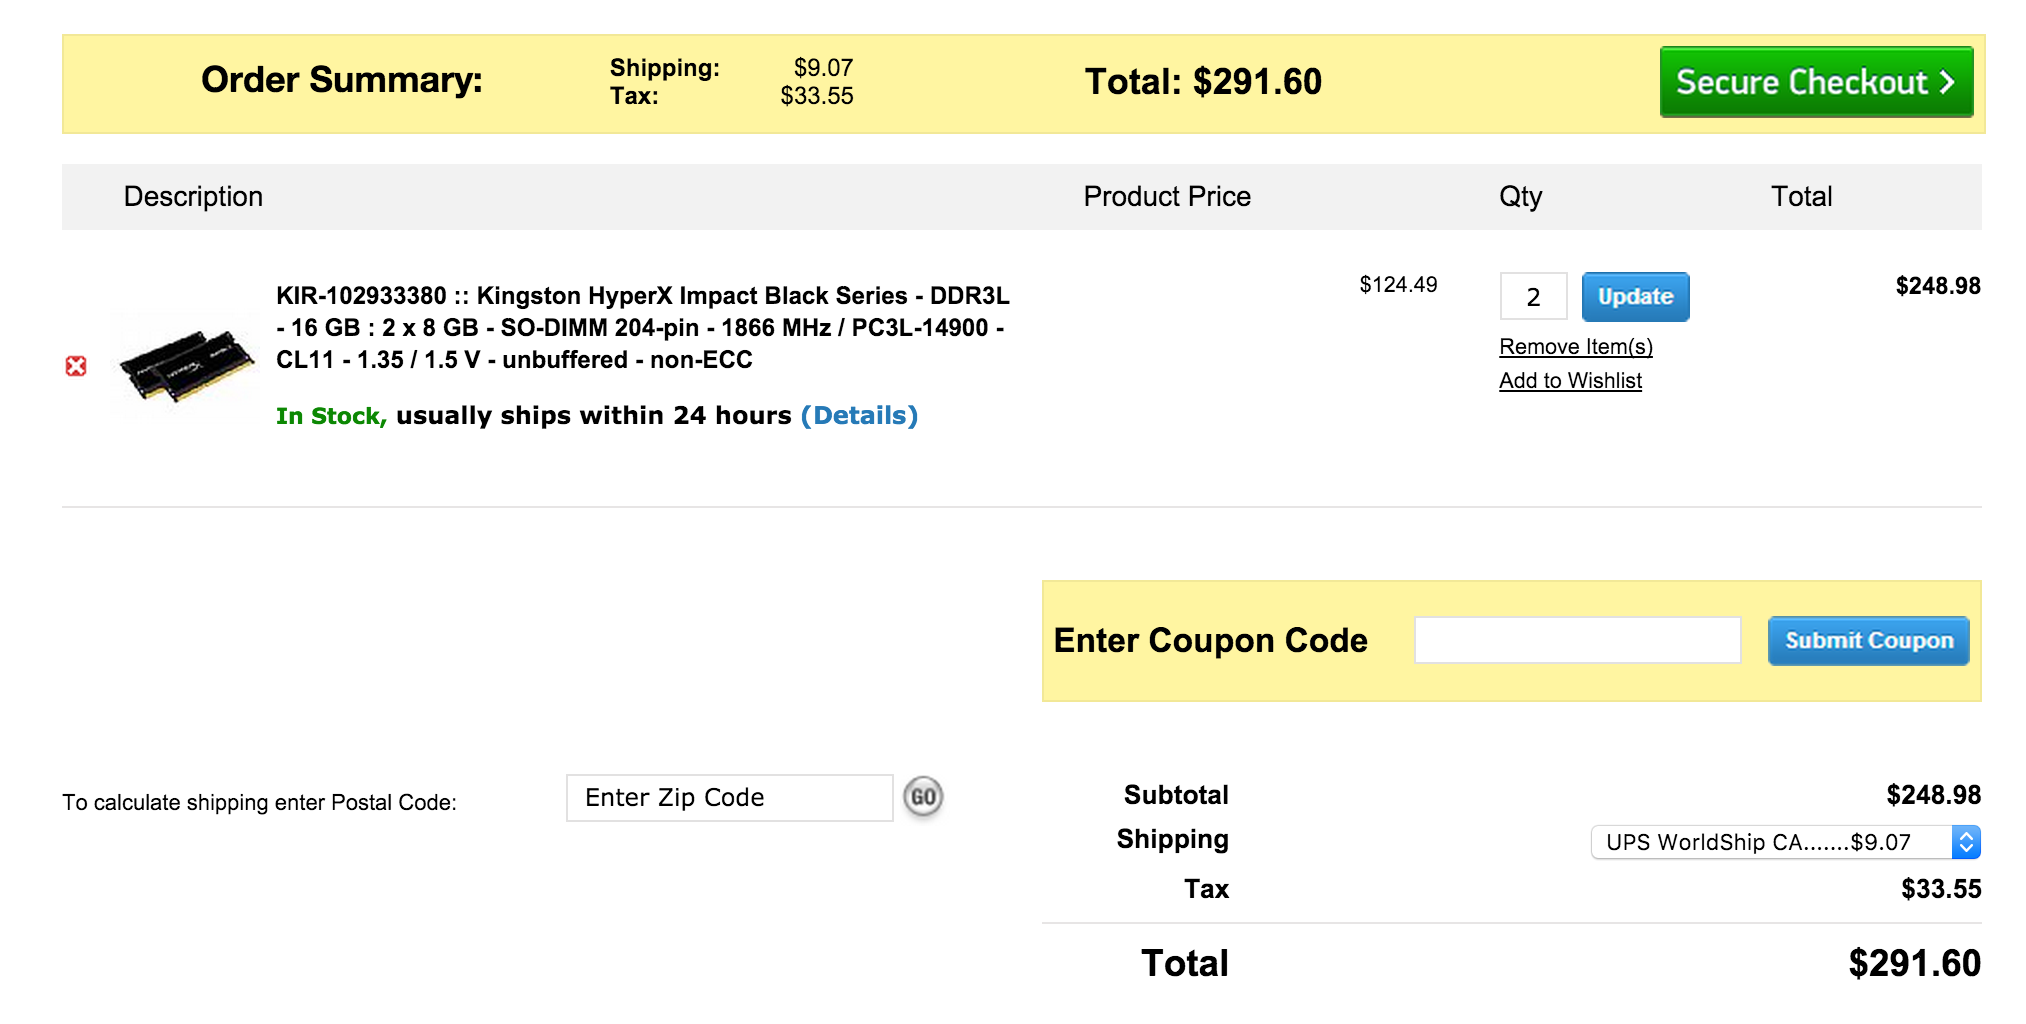Click the coupon code text field

1577,641
